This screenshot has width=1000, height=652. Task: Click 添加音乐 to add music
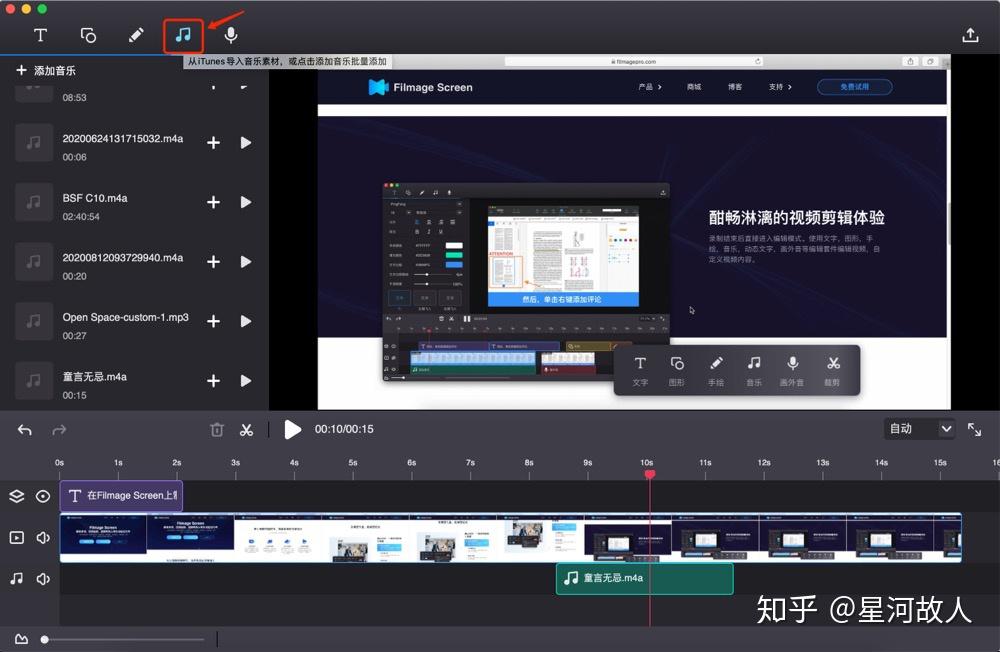point(46,70)
